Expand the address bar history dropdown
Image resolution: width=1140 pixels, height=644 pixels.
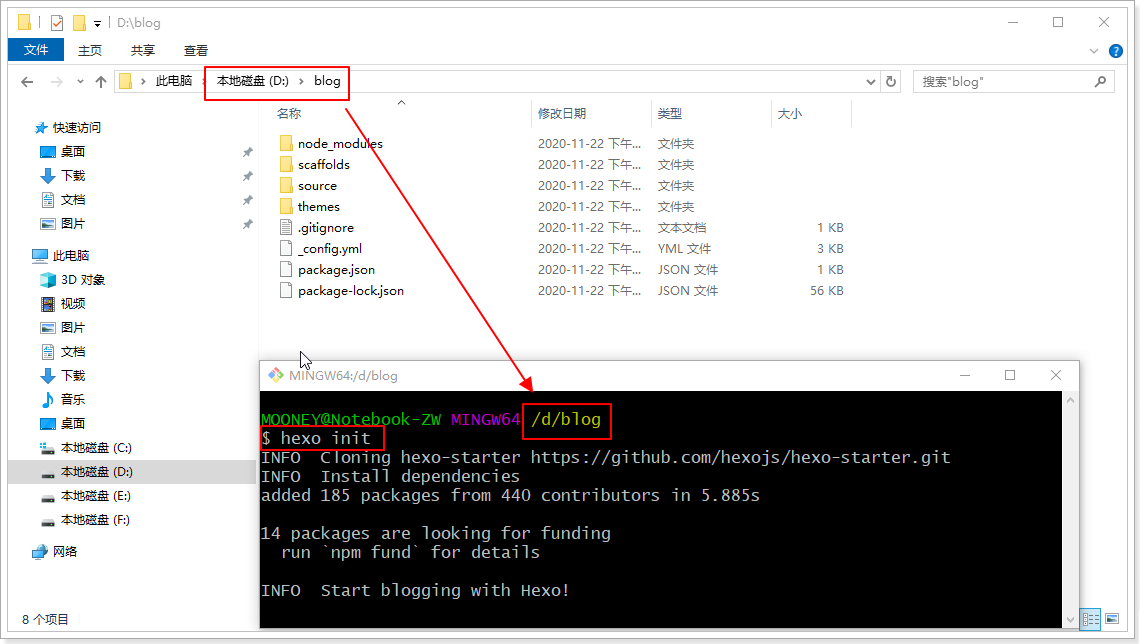click(x=870, y=81)
